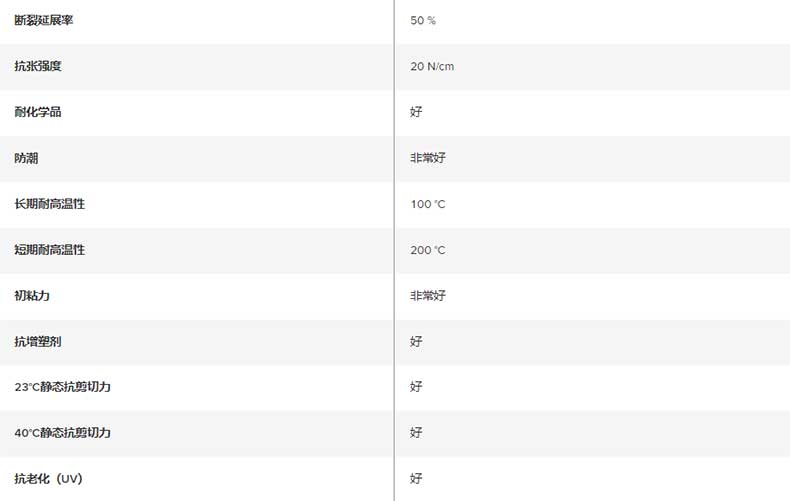Viewport: 790px width, 501px height.
Task: Select the 抗增塑剂 row label
Action: pyautogui.click(x=38, y=342)
